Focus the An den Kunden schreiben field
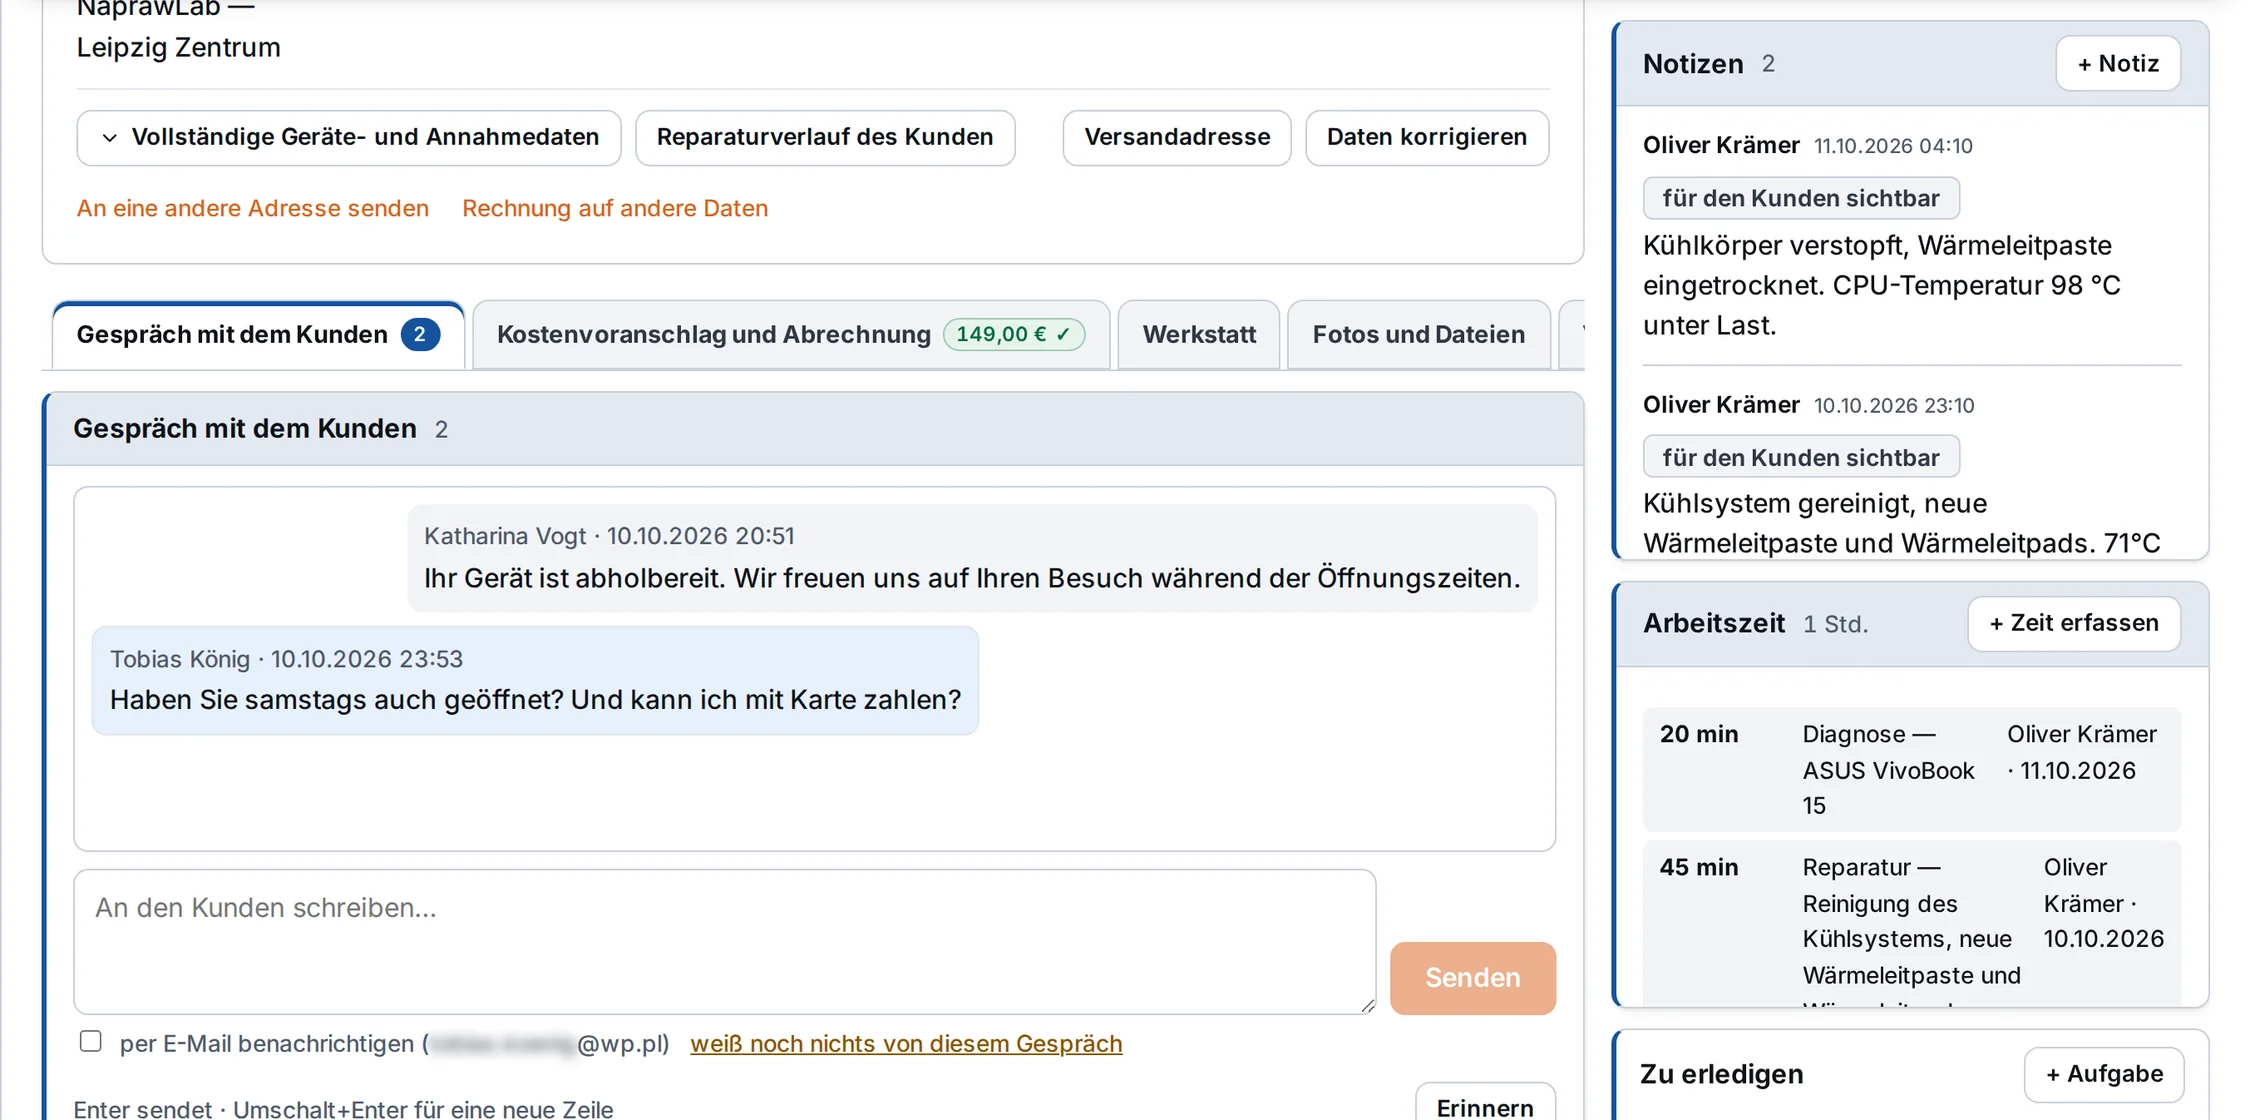The width and height of the screenshot is (2250, 1120). [x=724, y=941]
